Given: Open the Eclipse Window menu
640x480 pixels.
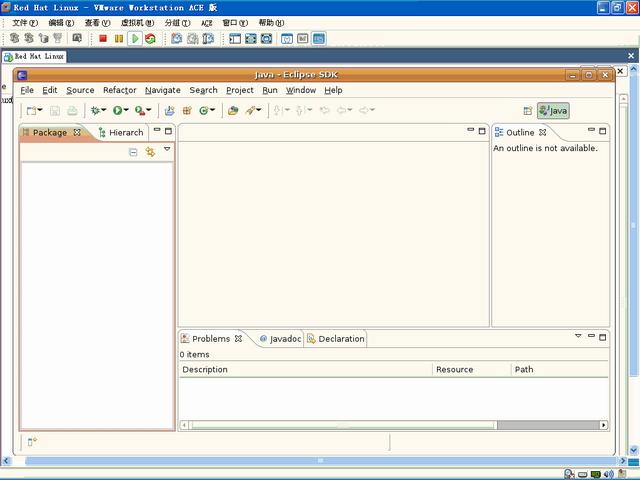Looking at the screenshot, I should [x=301, y=90].
